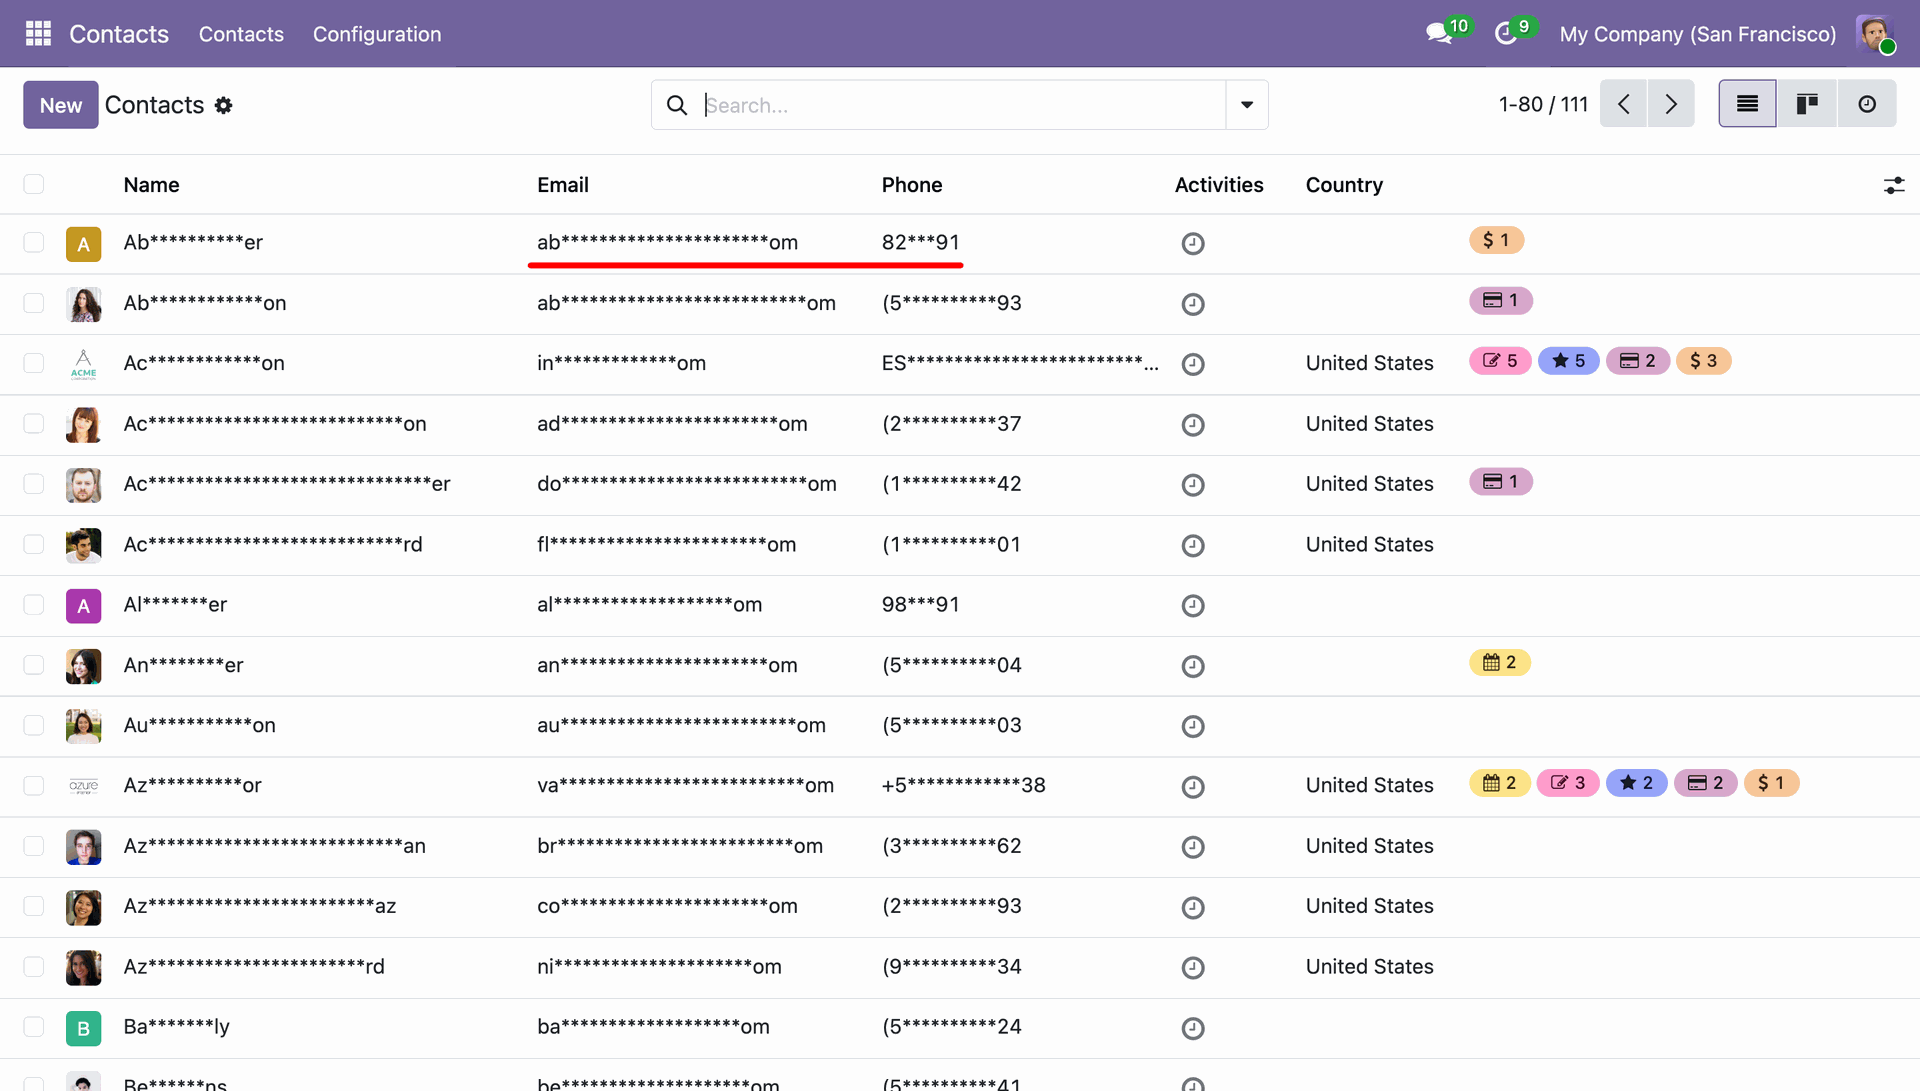This screenshot has height=1091, width=1920.
Task: Open the apps grid menu icon
Action: coord(38,34)
